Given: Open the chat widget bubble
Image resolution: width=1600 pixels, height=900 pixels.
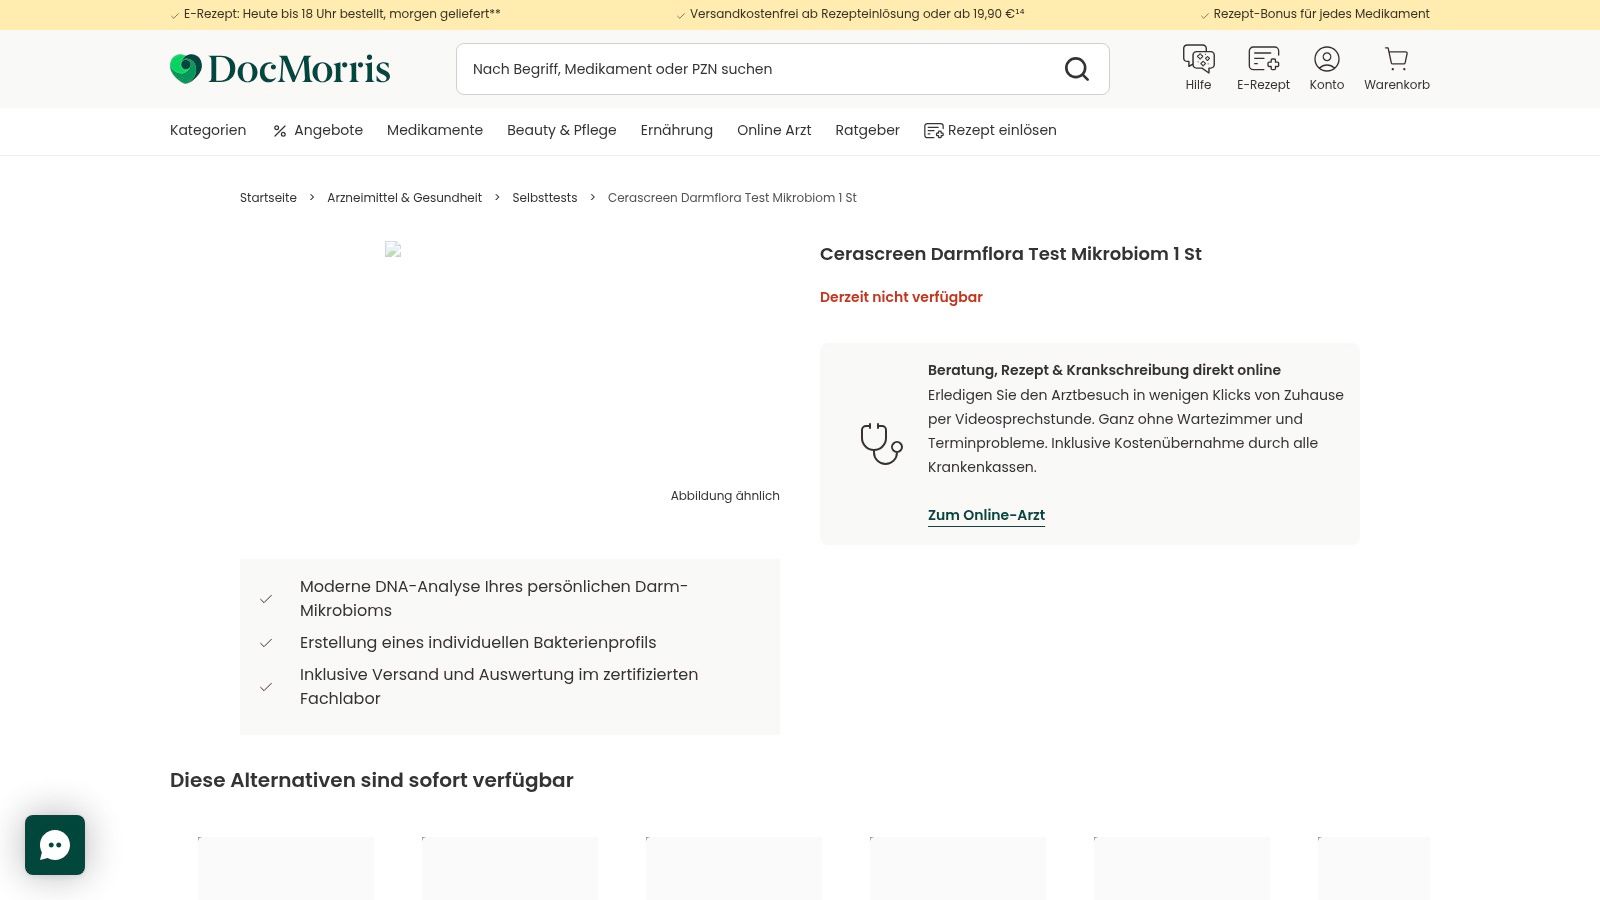Looking at the screenshot, I should point(55,845).
